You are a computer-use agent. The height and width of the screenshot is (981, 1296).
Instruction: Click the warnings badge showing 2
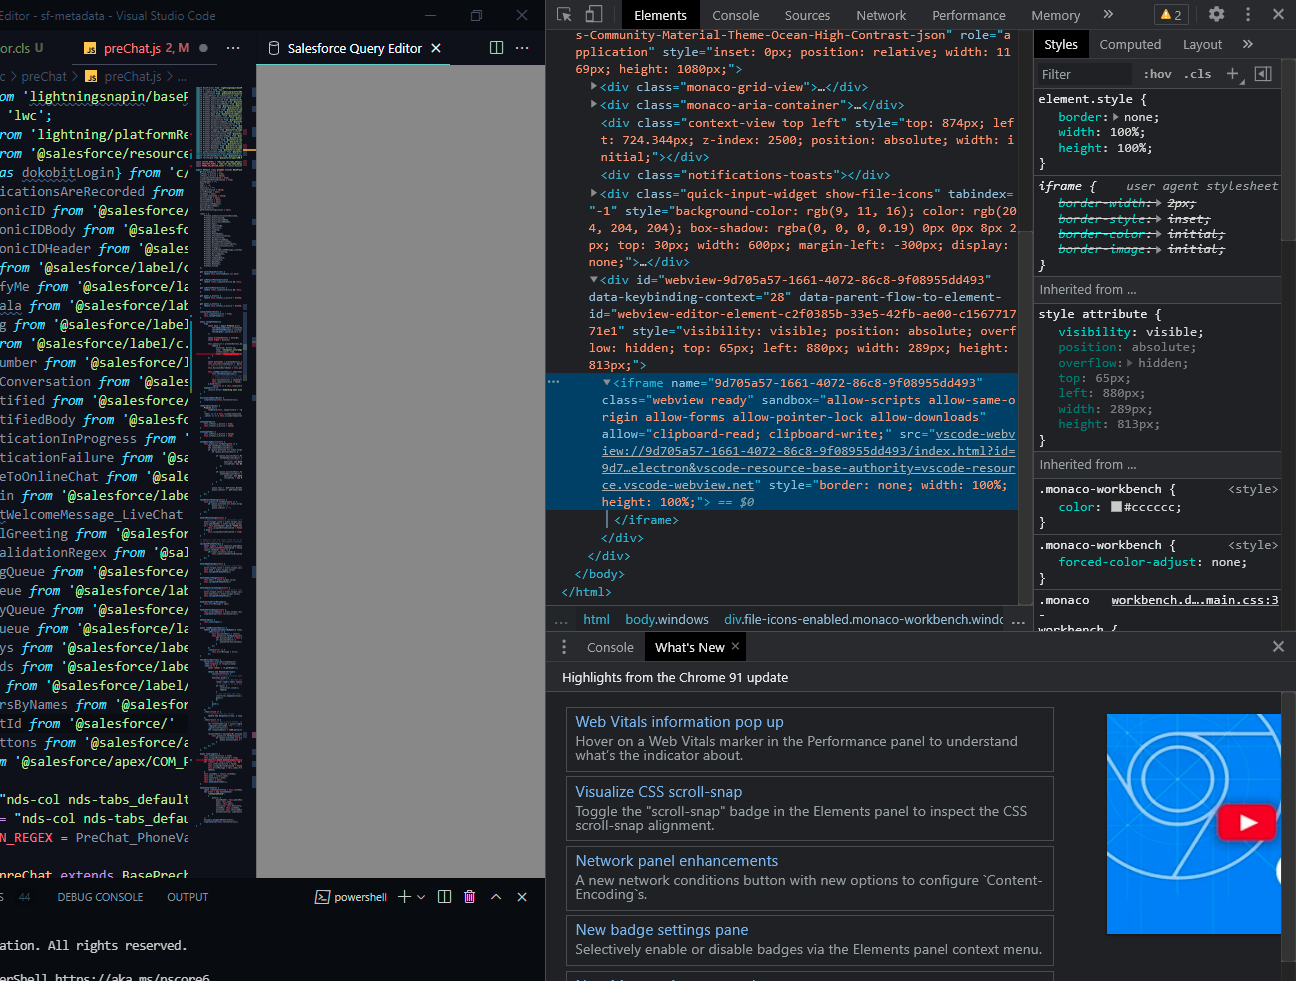click(x=1170, y=15)
